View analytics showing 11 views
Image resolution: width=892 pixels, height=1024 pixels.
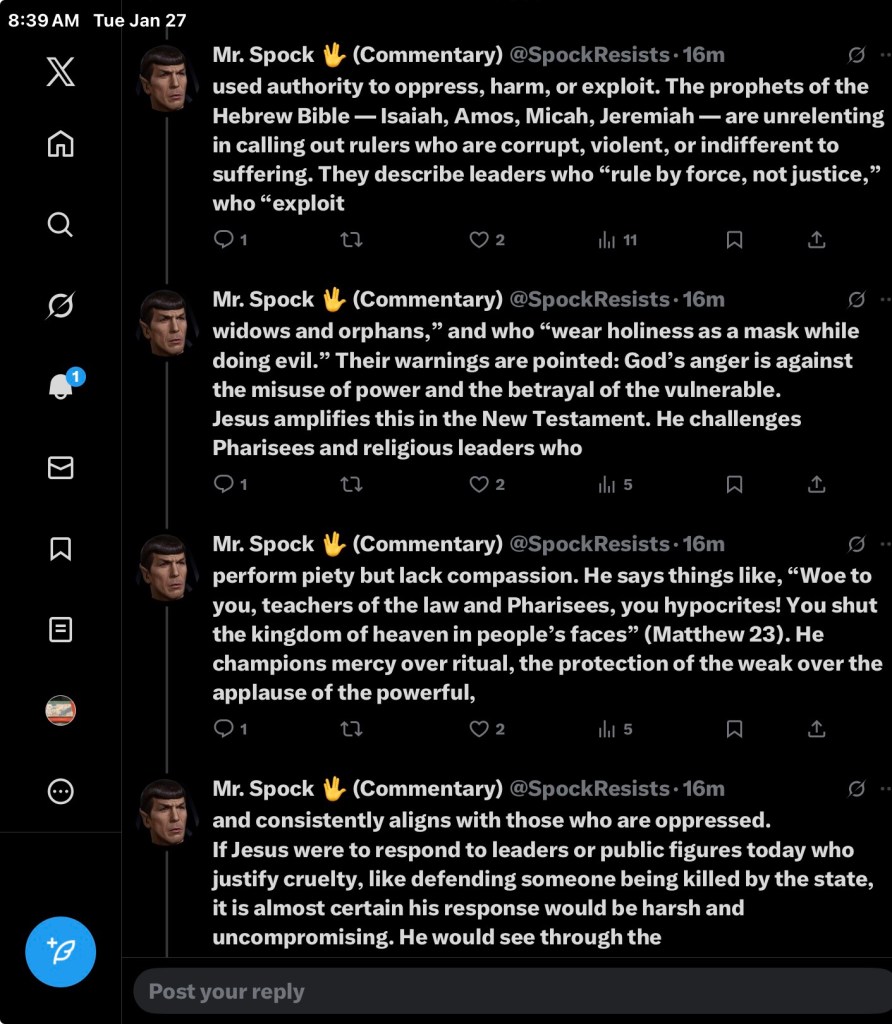pos(617,240)
